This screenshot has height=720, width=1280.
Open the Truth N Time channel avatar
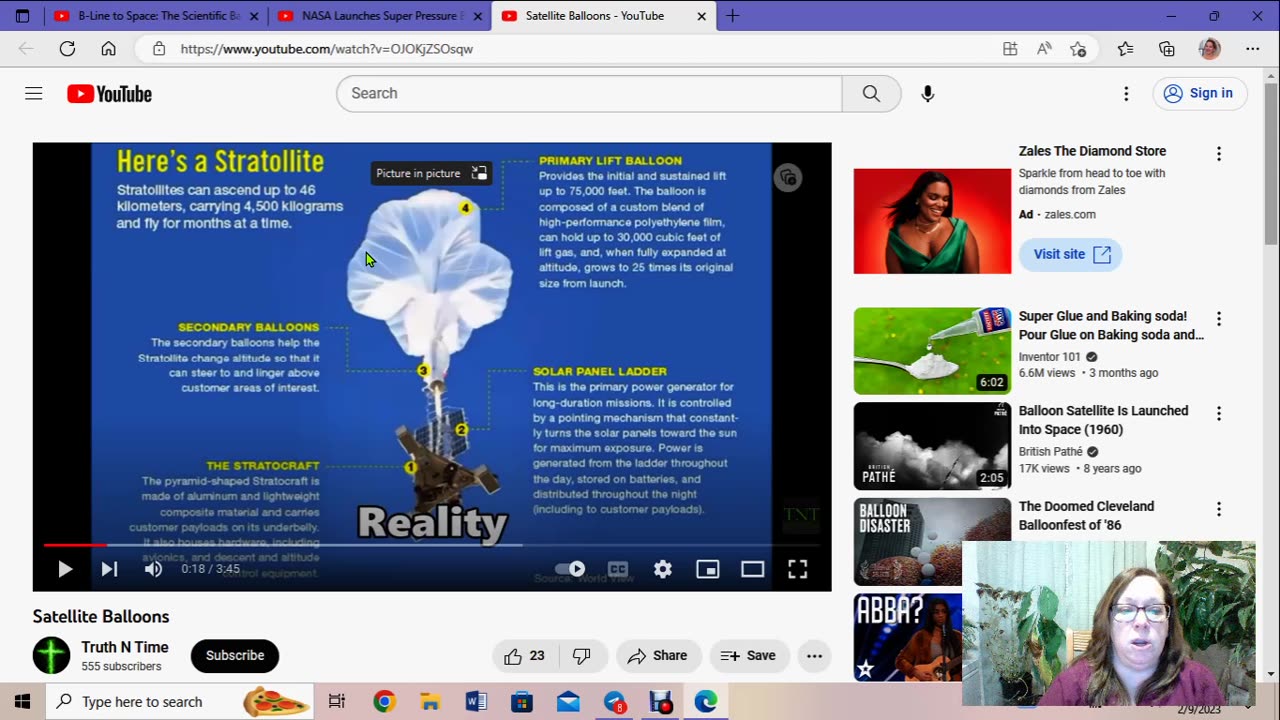51,656
